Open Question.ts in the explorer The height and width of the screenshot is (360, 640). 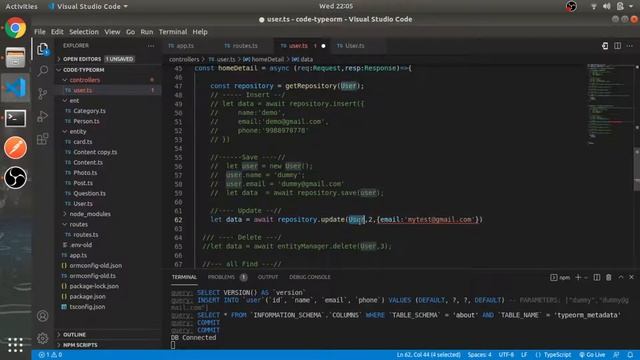(x=89, y=193)
